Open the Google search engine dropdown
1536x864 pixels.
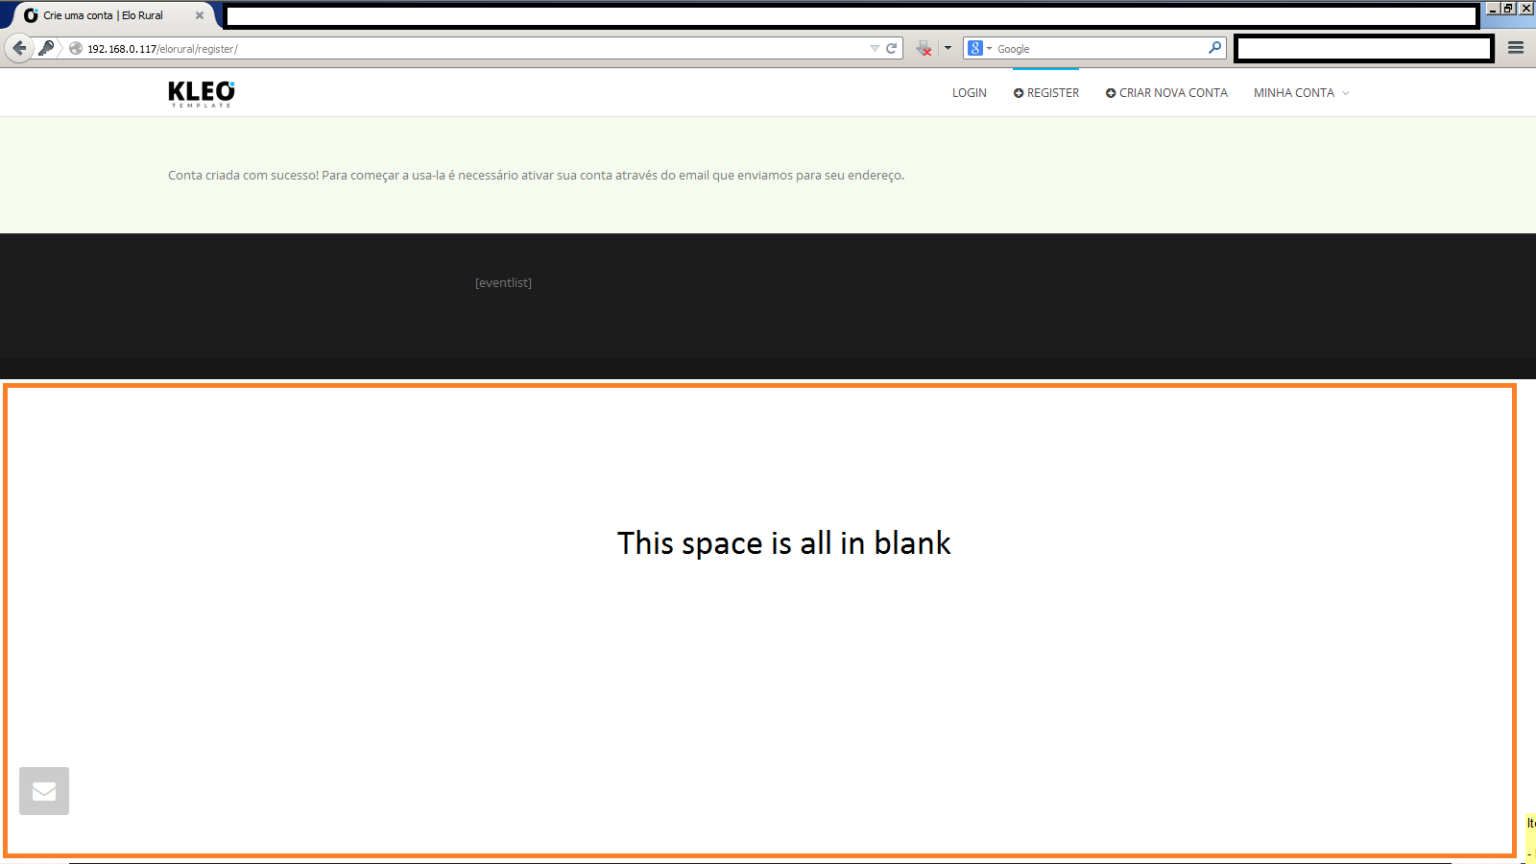(x=979, y=48)
